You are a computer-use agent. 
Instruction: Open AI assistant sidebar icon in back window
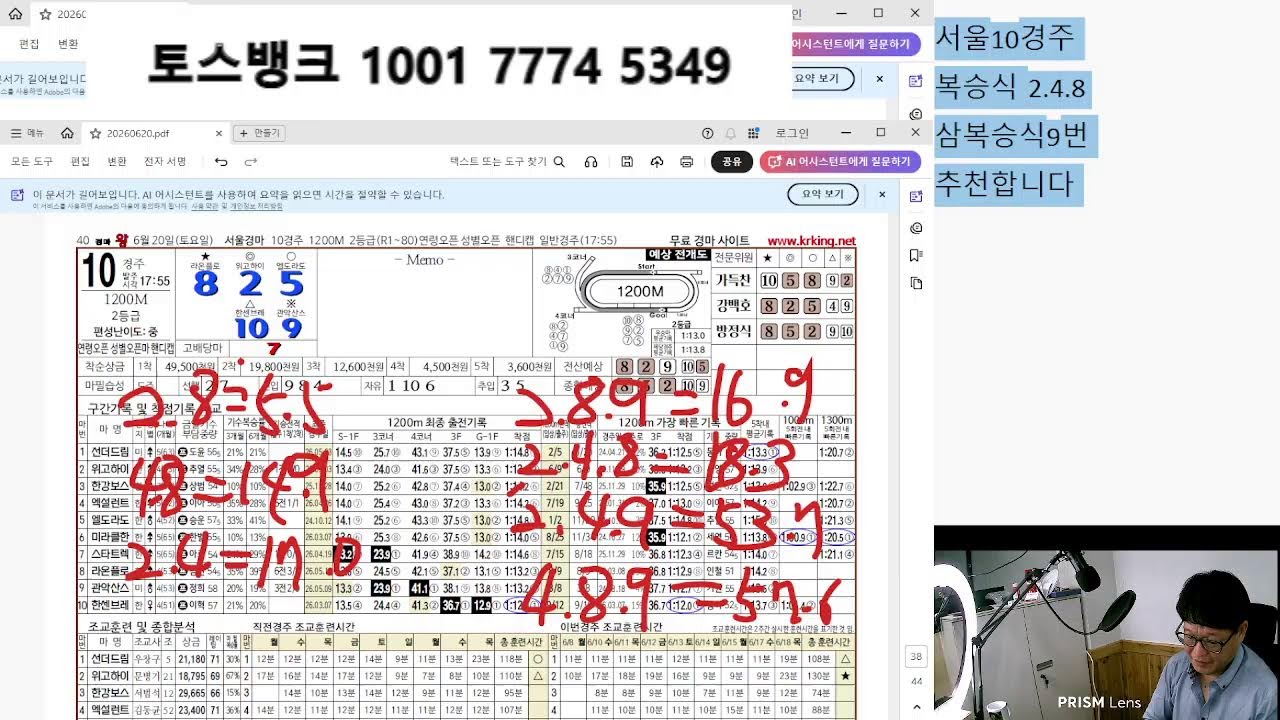coord(915,82)
